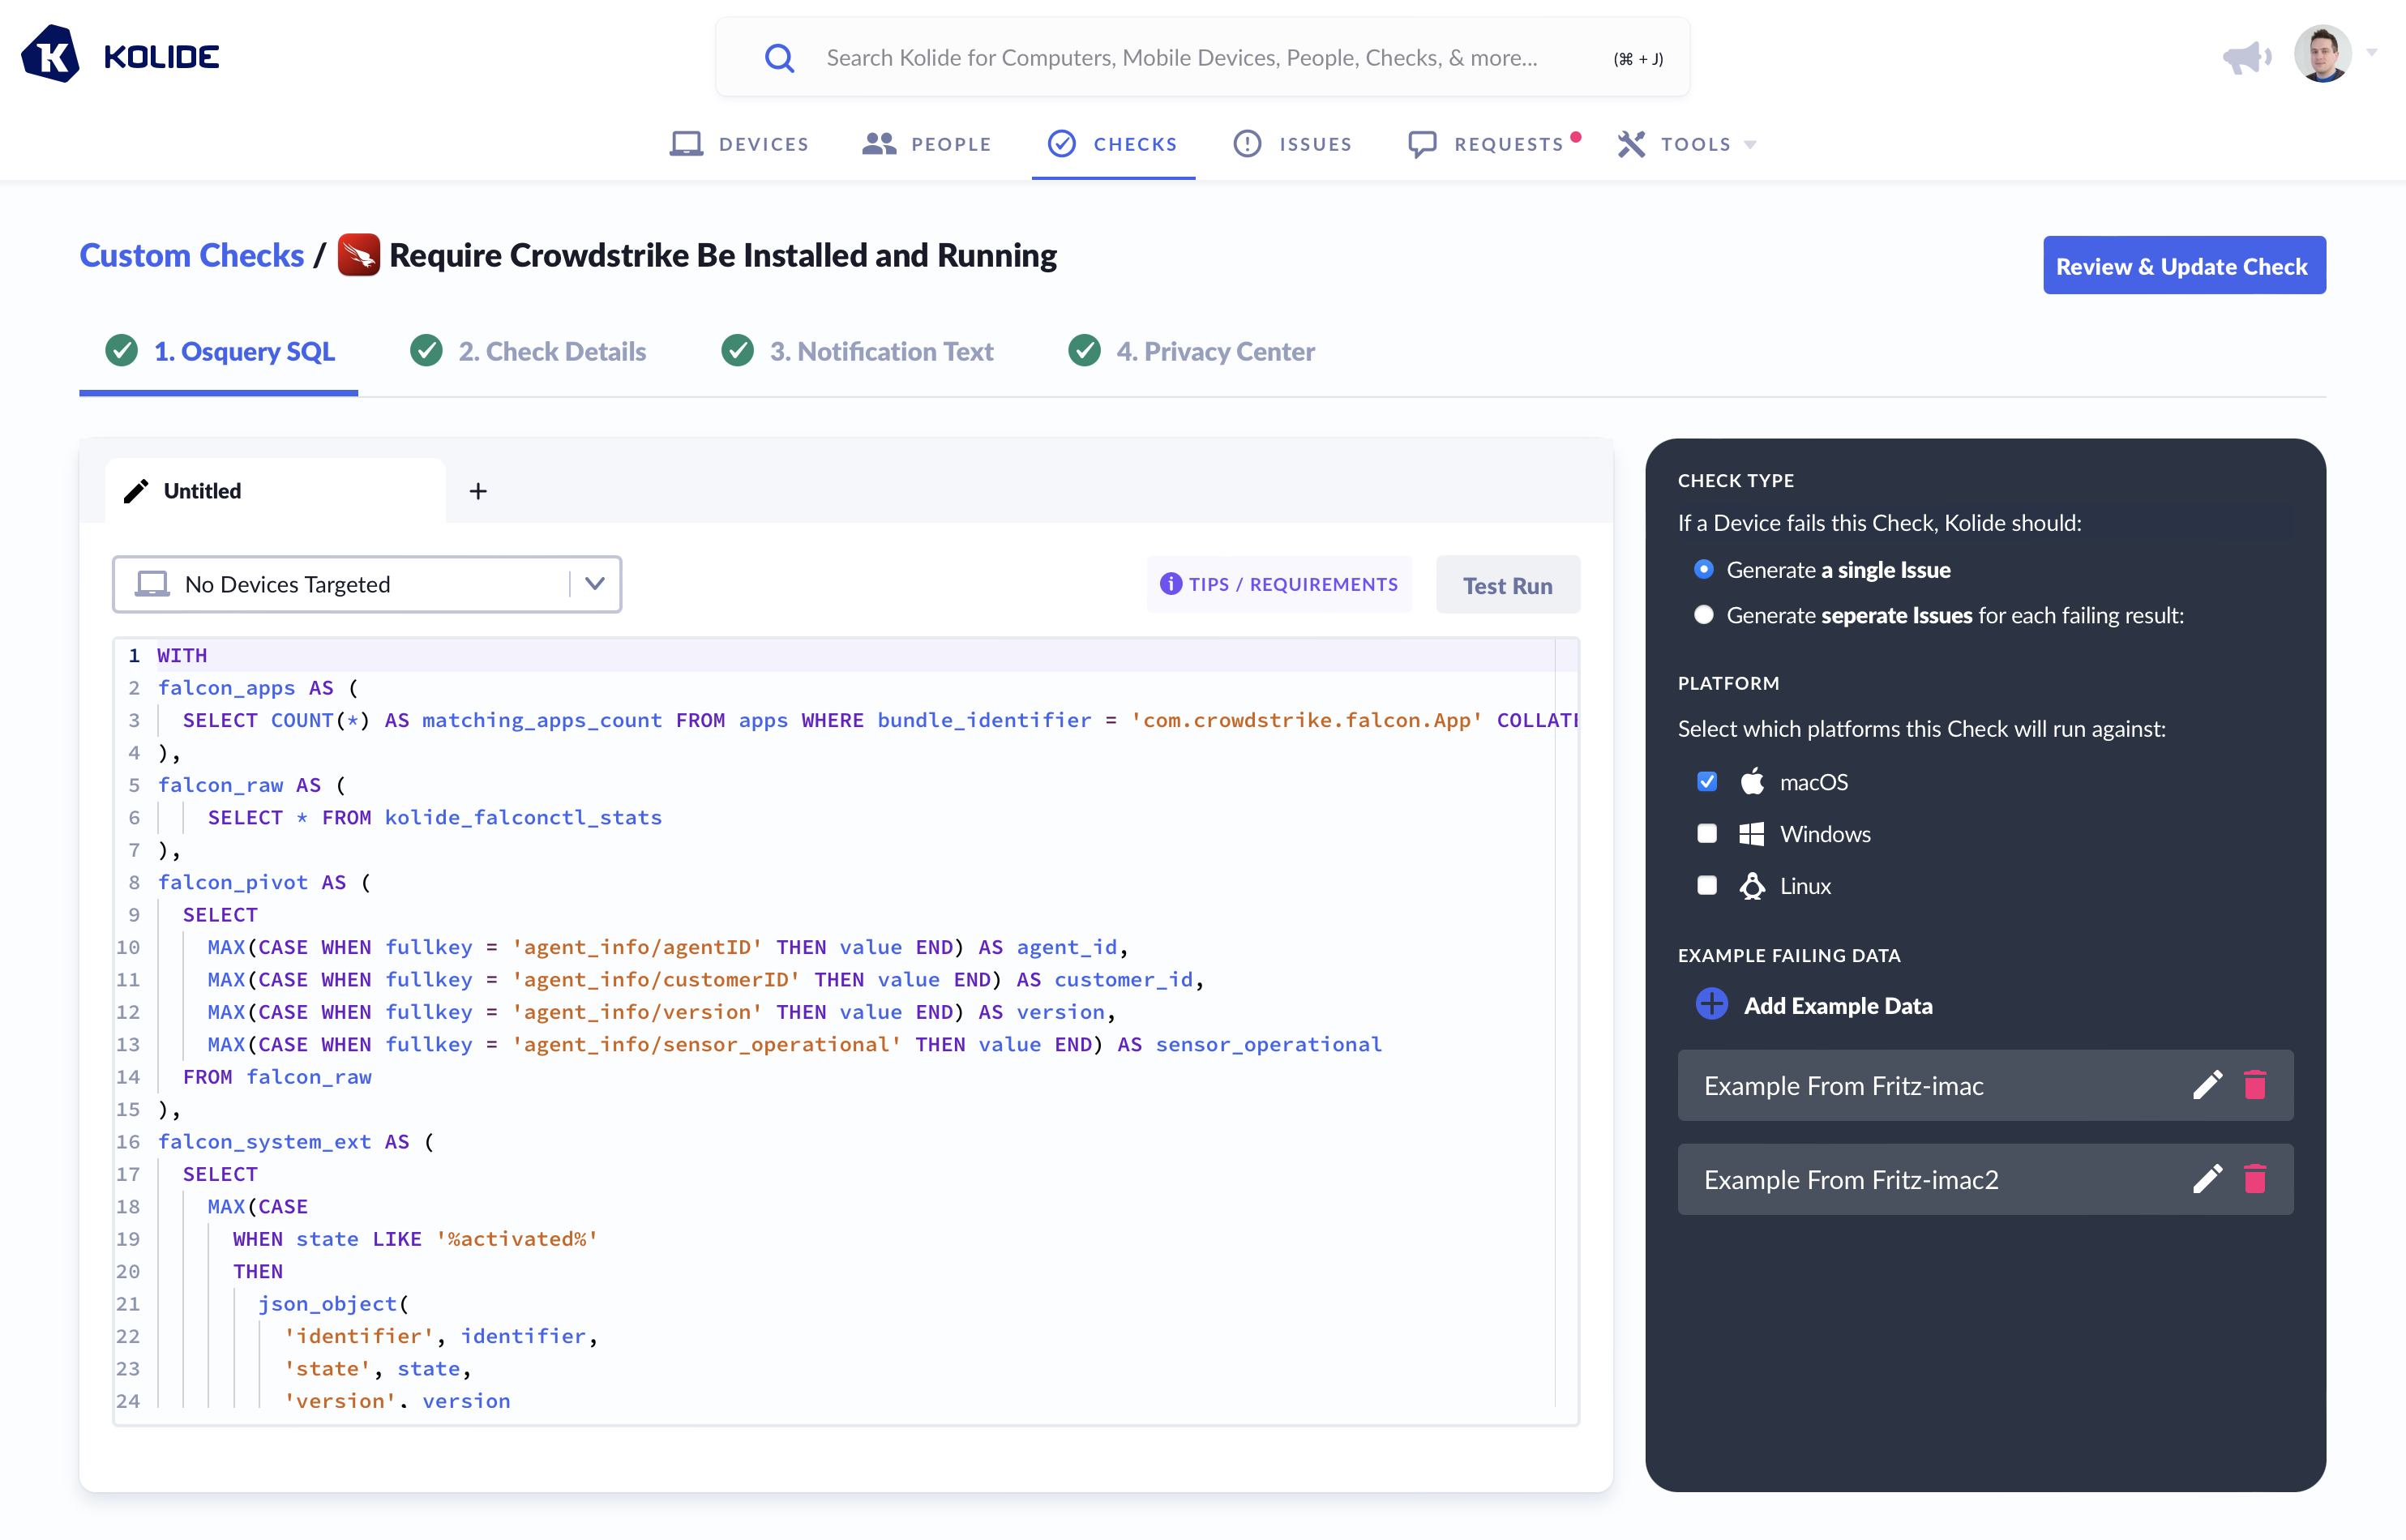Click the Kolide logo icon

(x=51, y=55)
